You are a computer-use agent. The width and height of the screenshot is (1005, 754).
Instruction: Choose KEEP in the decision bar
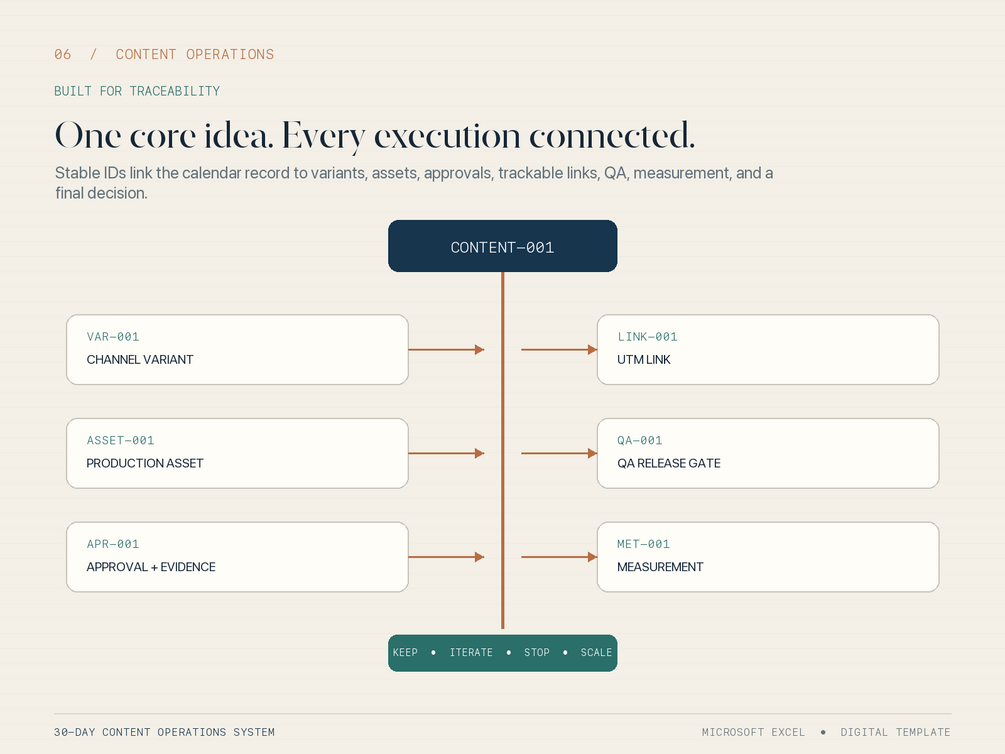point(405,653)
